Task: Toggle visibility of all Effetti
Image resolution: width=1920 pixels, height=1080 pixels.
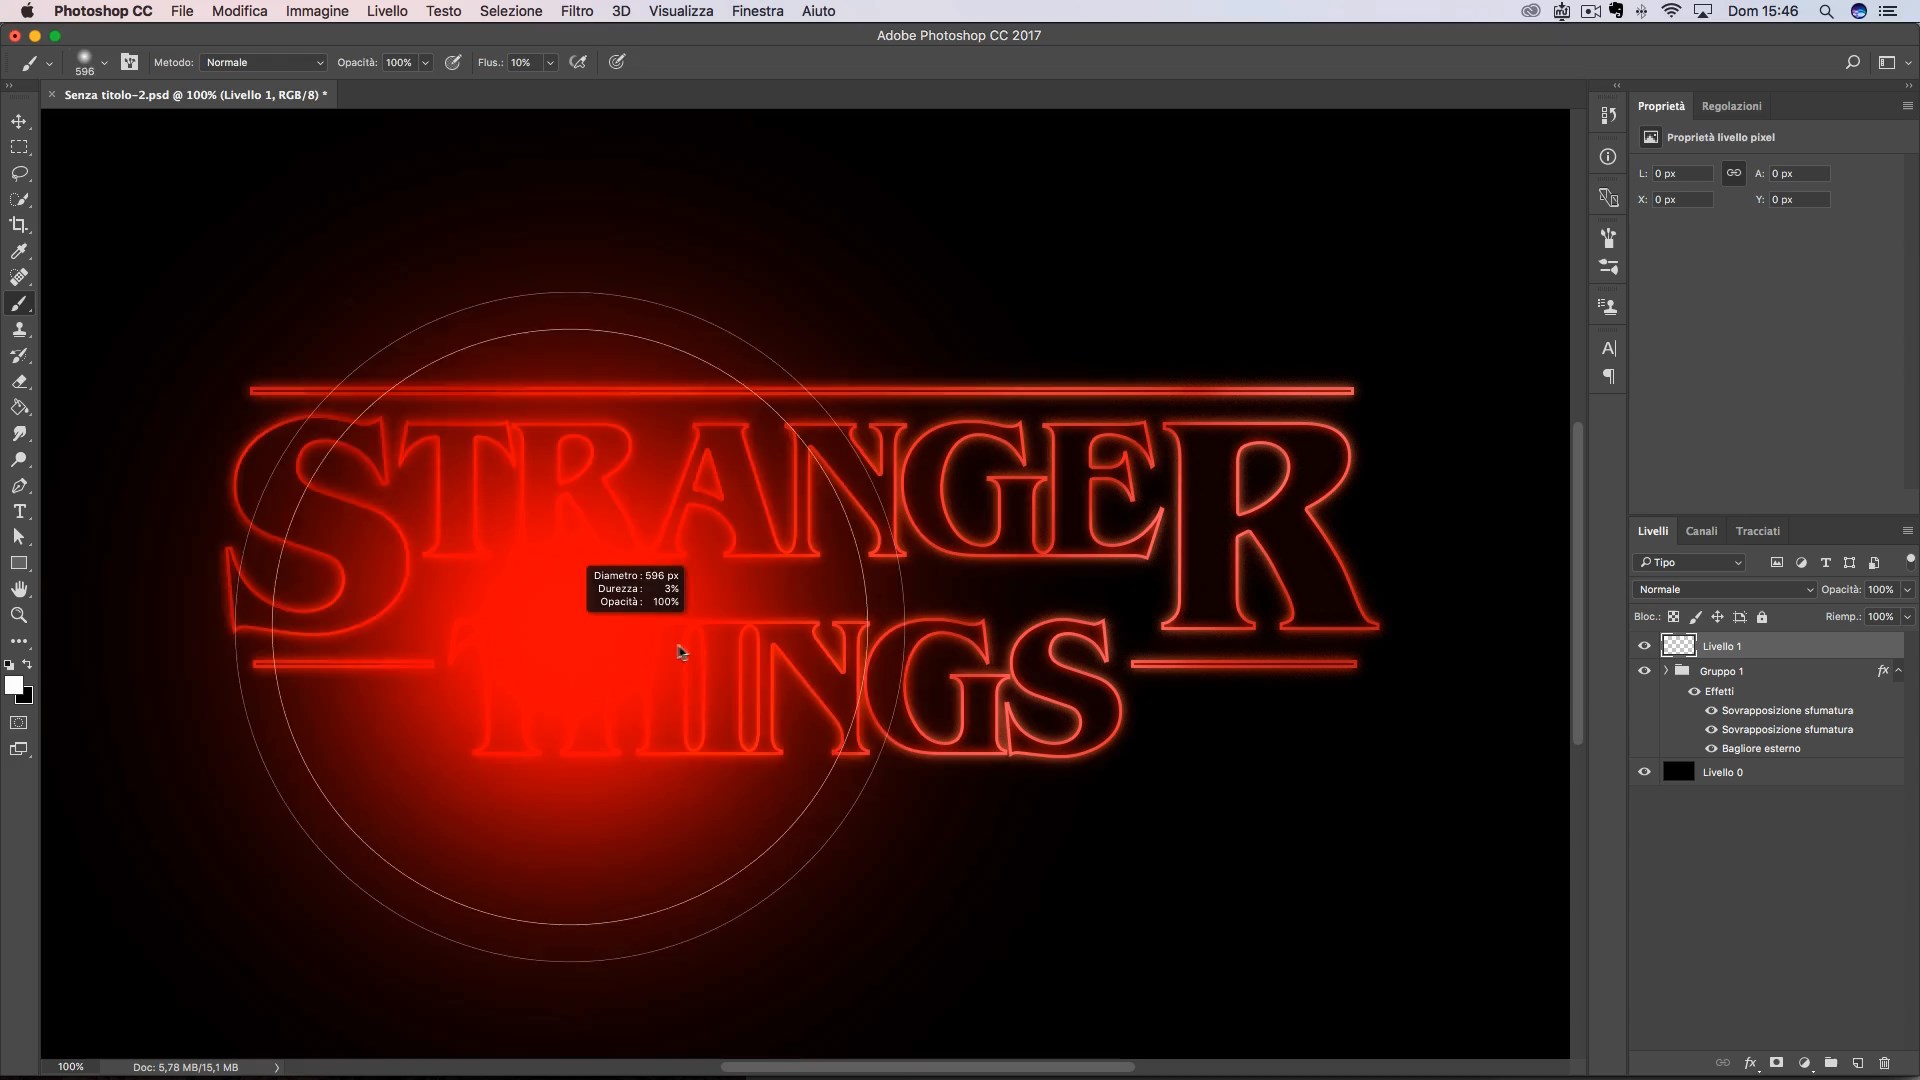Action: click(x=1694, y=691)
